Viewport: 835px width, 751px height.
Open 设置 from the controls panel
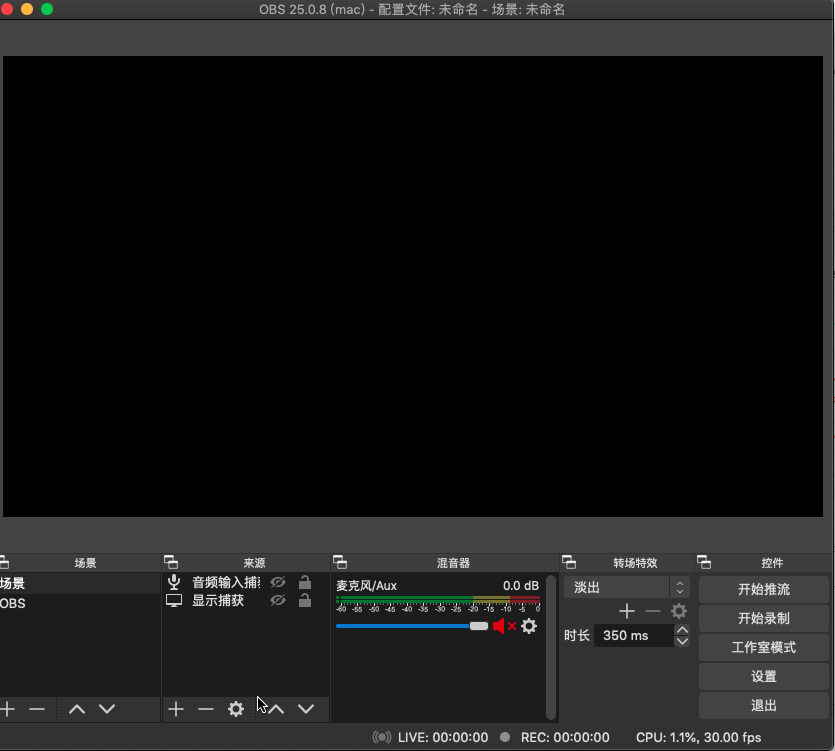(764, 676)
